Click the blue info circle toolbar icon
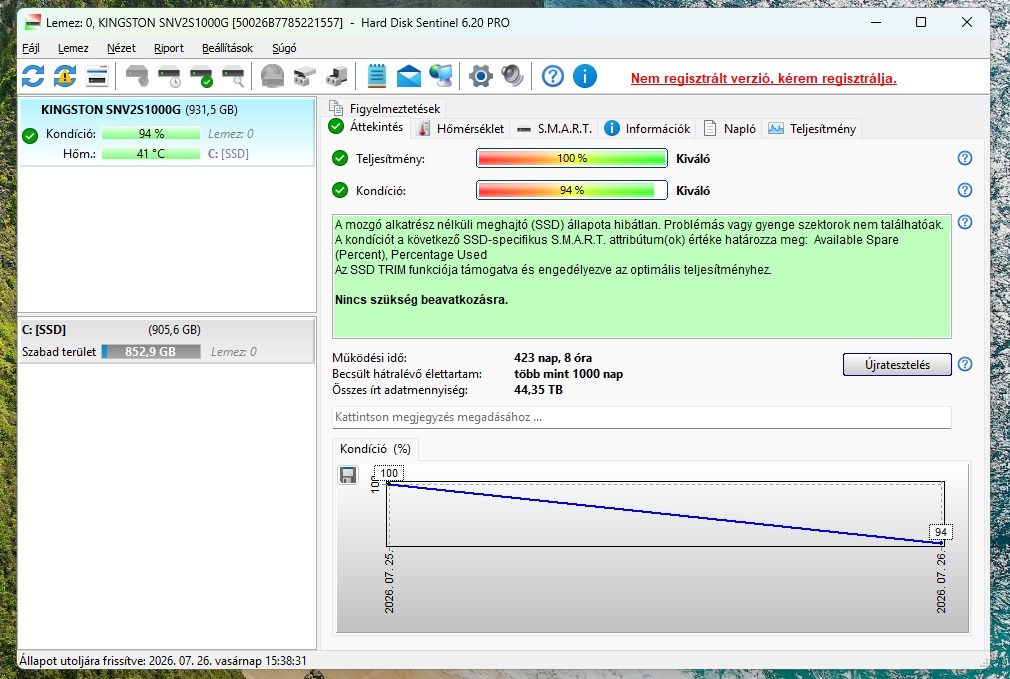This screenshot has height=679, width=1010. 585,76
